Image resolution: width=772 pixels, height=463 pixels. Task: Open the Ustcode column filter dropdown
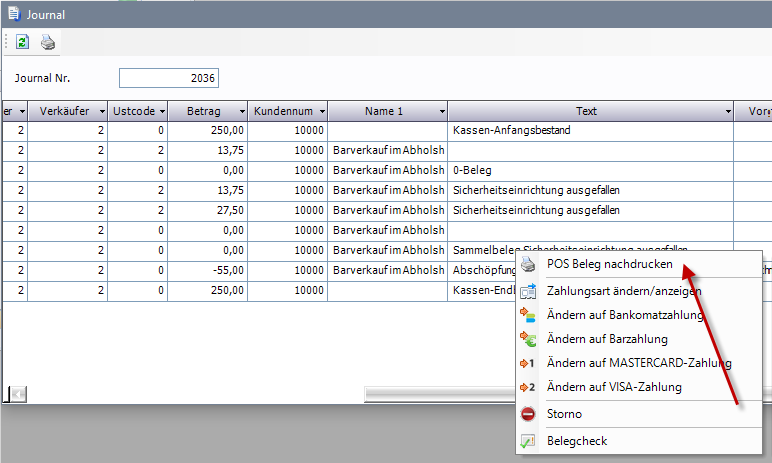(160, 111)
